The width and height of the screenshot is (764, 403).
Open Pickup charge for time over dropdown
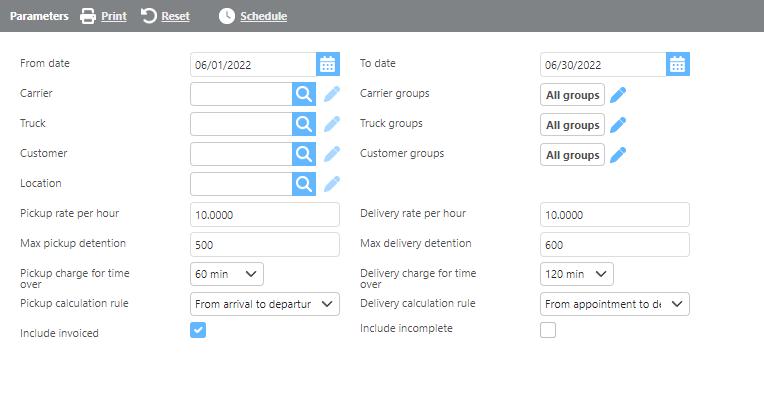point(227,274)
